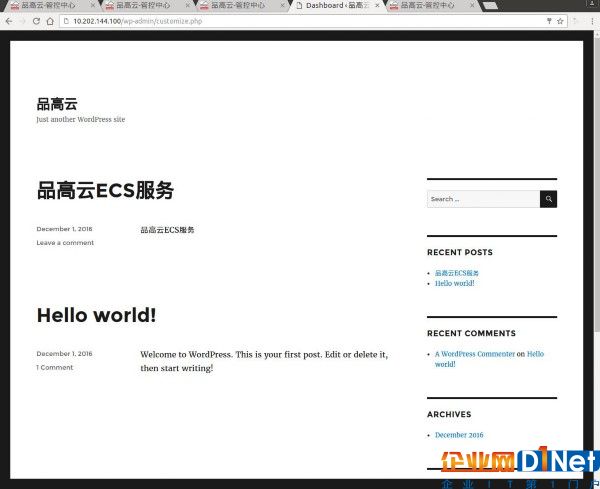Image resolution: width=600 pixels, height=489 pixels.
Task: Click the 品高云ECS服务 post body text
Action: (167, 230)
